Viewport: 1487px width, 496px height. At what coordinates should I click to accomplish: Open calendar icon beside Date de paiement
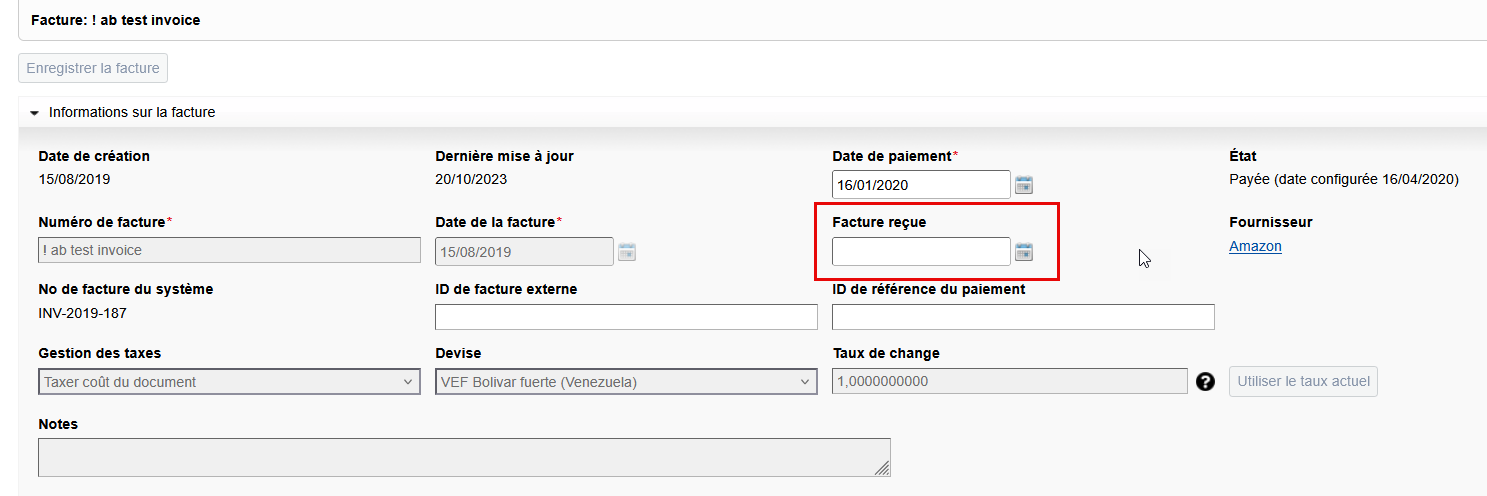point(1024,185)
